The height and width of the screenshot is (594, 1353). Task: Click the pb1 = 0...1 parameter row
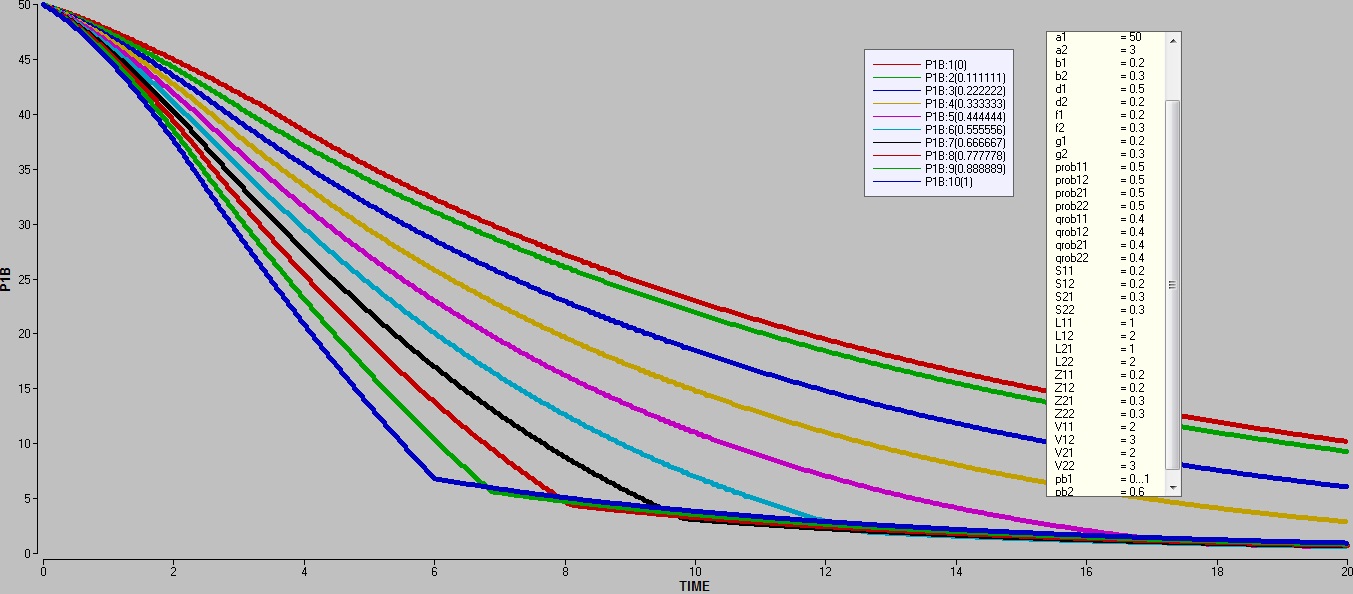point(1100,479)
